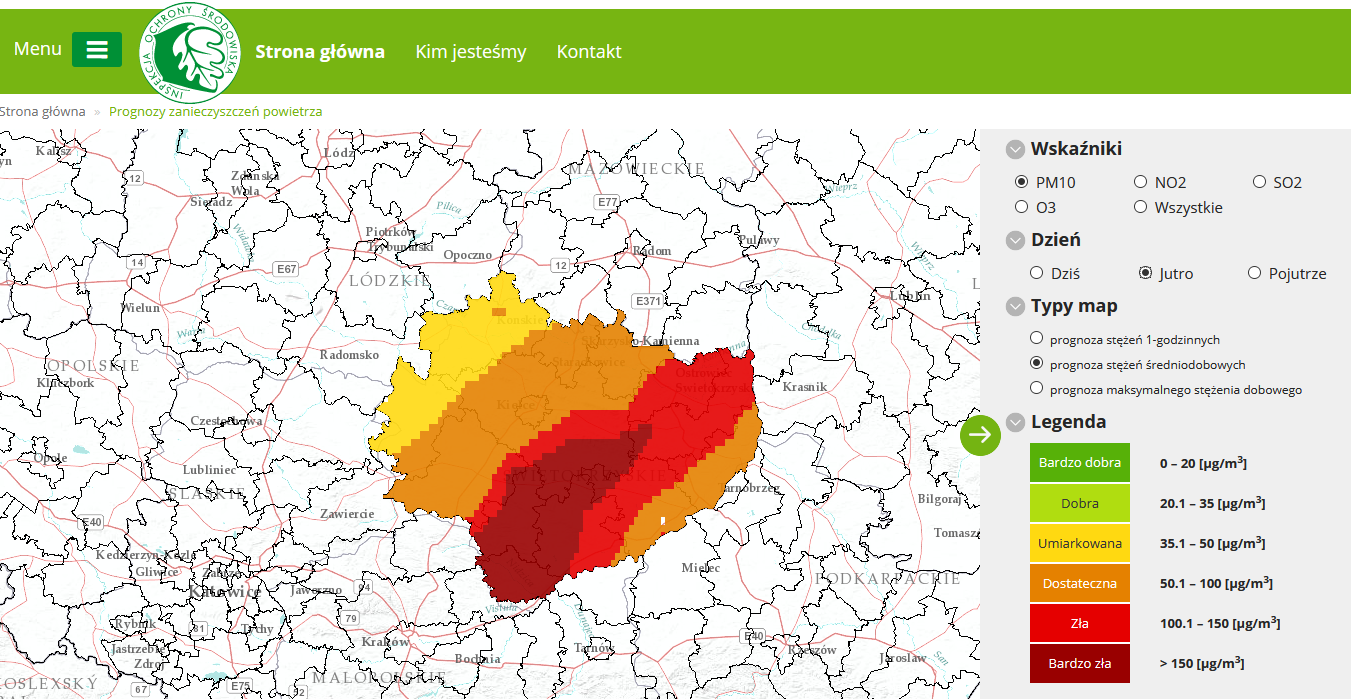Go to Strona główna breadcrumb link

point(43,111)
